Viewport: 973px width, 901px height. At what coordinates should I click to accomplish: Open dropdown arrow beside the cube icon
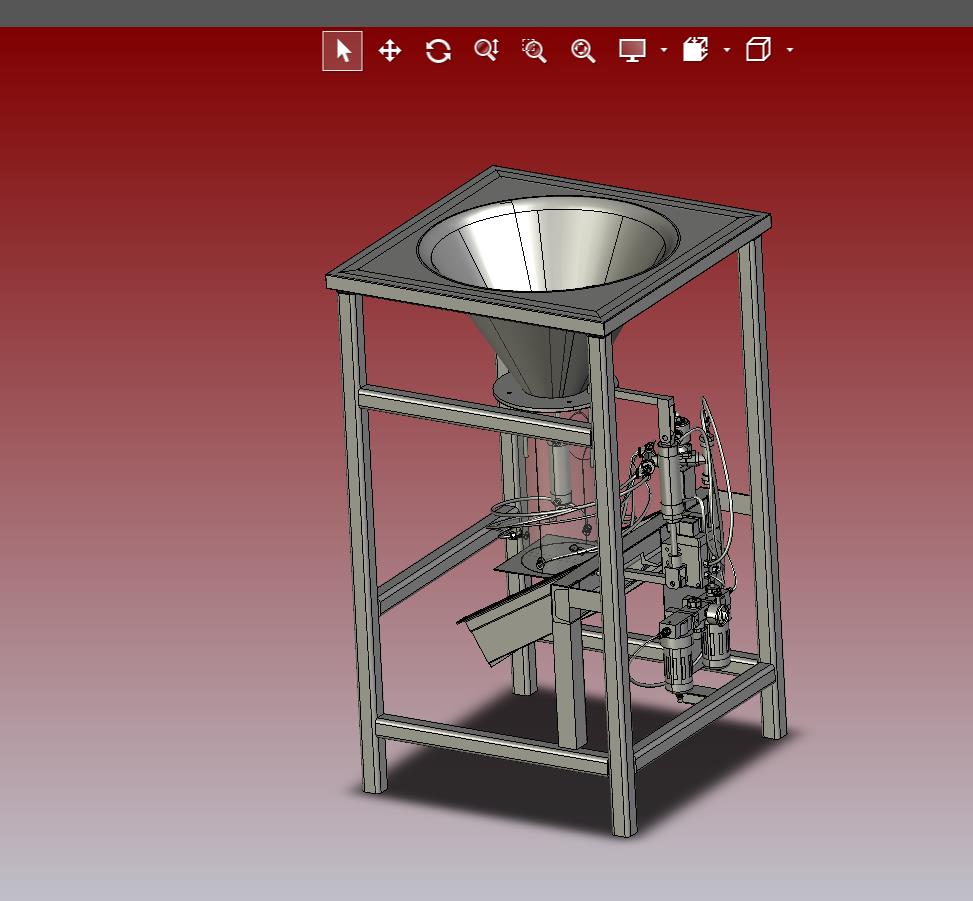(x=790, y=50)
